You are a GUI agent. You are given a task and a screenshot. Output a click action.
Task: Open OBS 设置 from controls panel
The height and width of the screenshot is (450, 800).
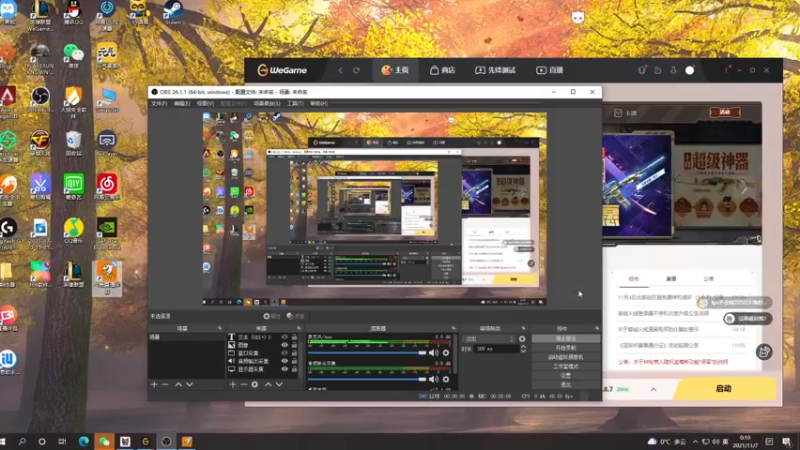(565, 375)
